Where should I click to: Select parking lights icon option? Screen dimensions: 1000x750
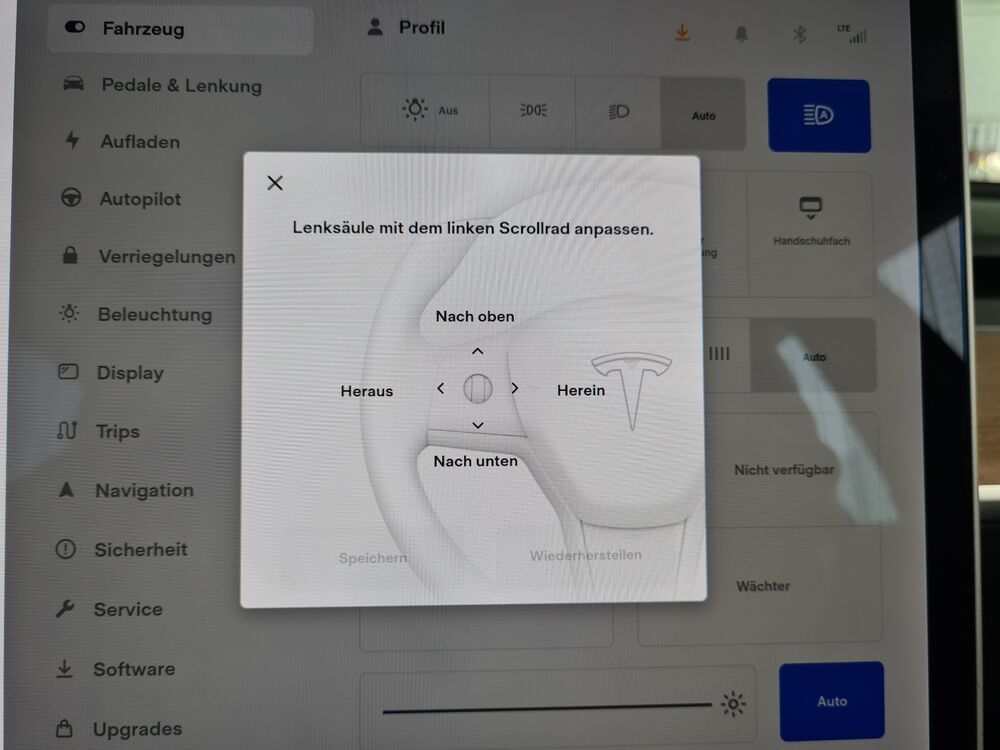534,111
